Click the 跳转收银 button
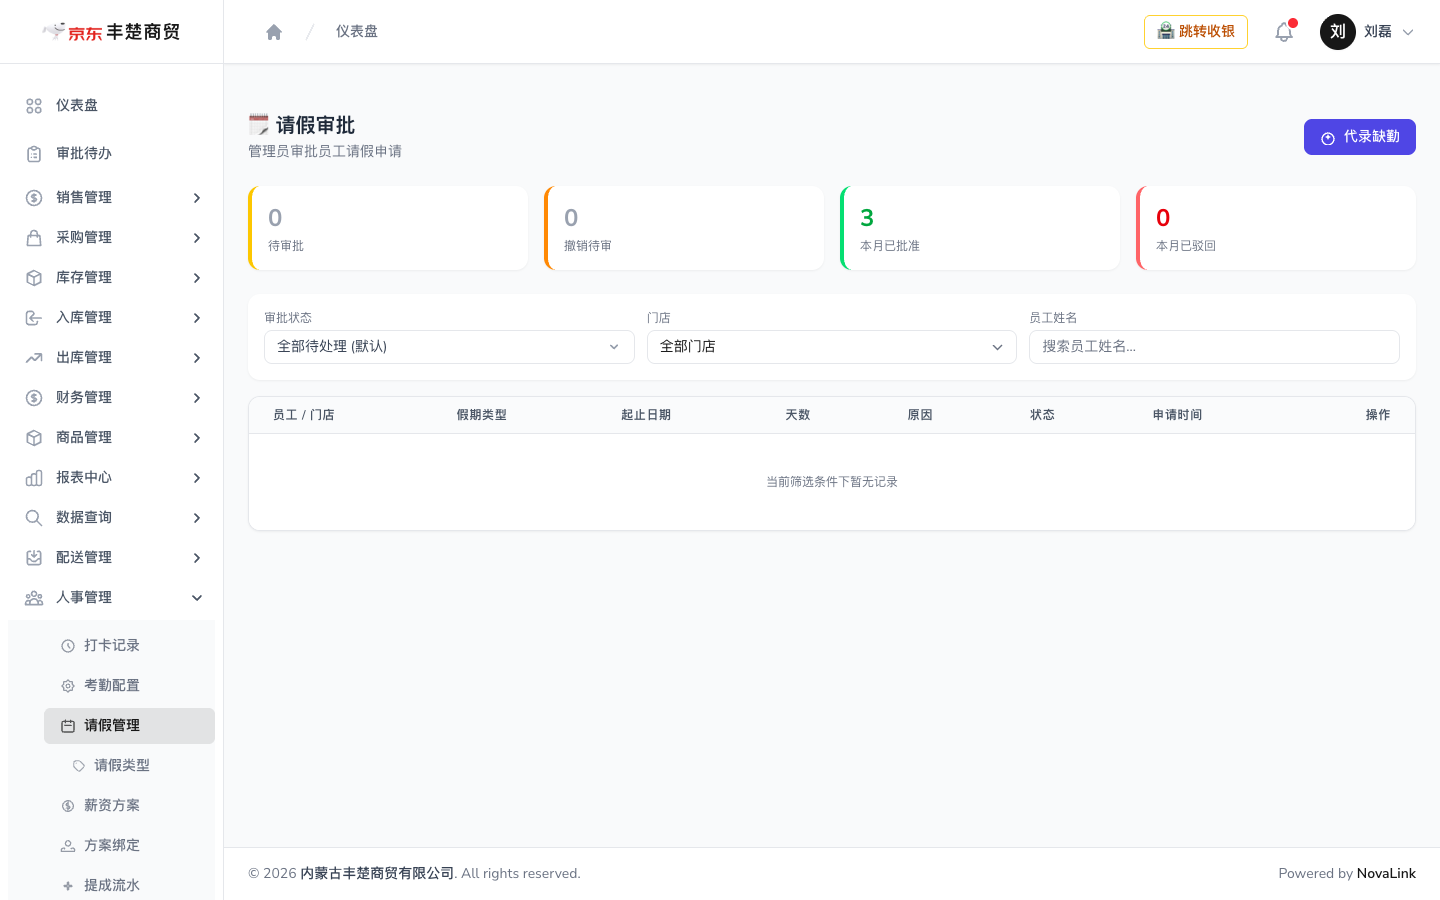This screenshot has width=1440, height=900. tap(1196, 32)
